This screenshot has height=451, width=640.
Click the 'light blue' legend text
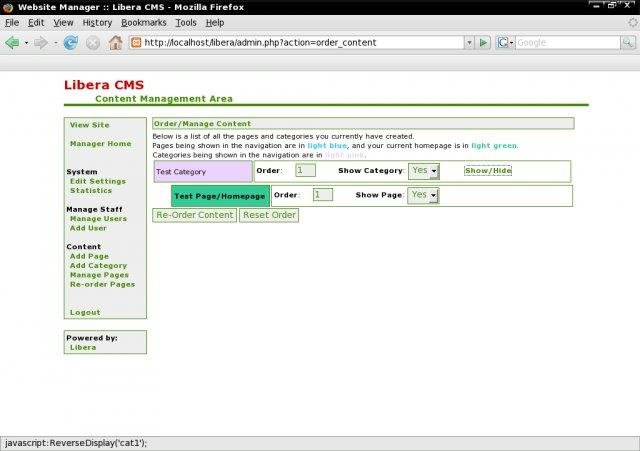327,146
